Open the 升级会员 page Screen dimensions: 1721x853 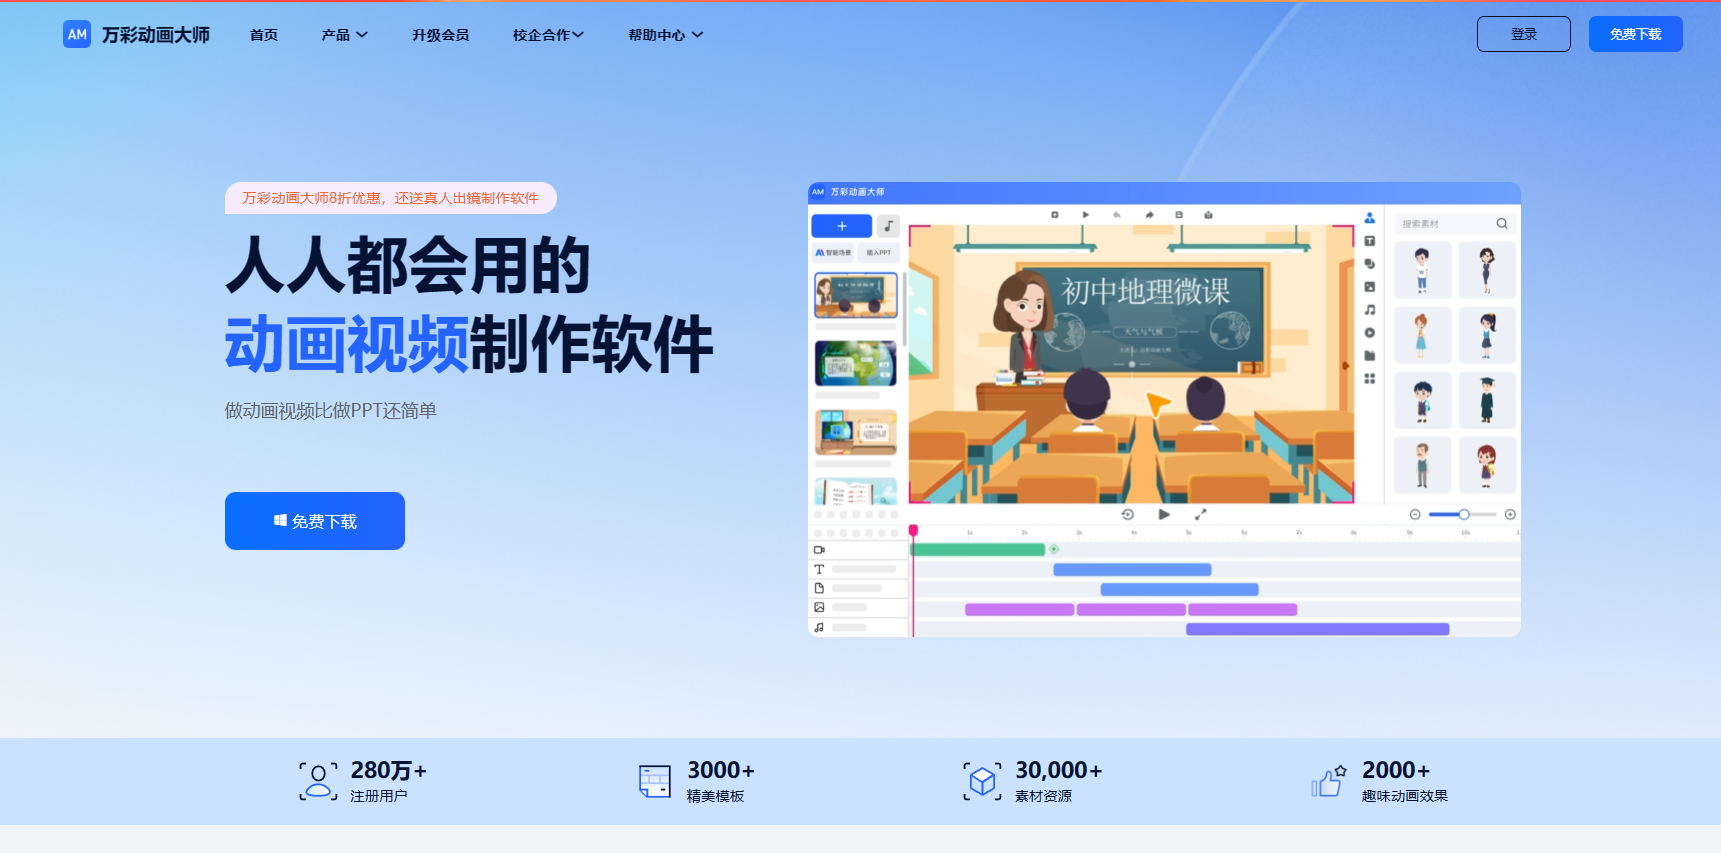tap(441, 35)
